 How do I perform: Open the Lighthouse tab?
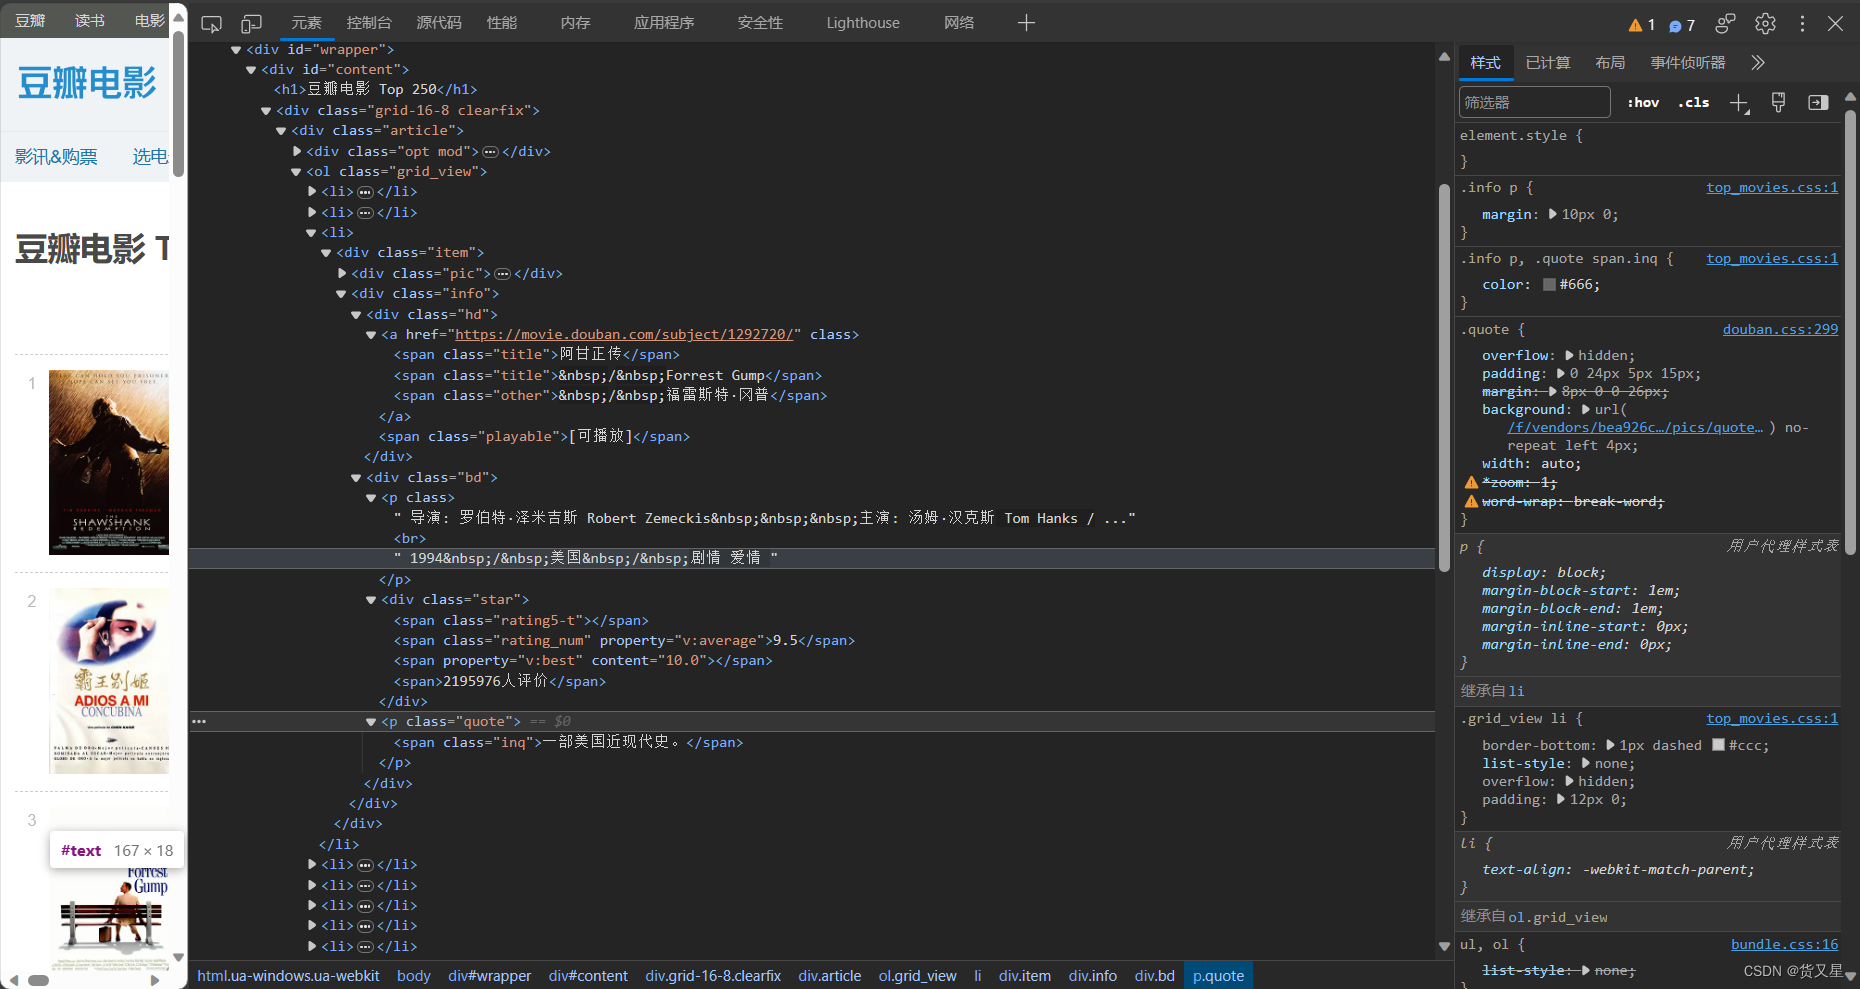coord(863,23)
